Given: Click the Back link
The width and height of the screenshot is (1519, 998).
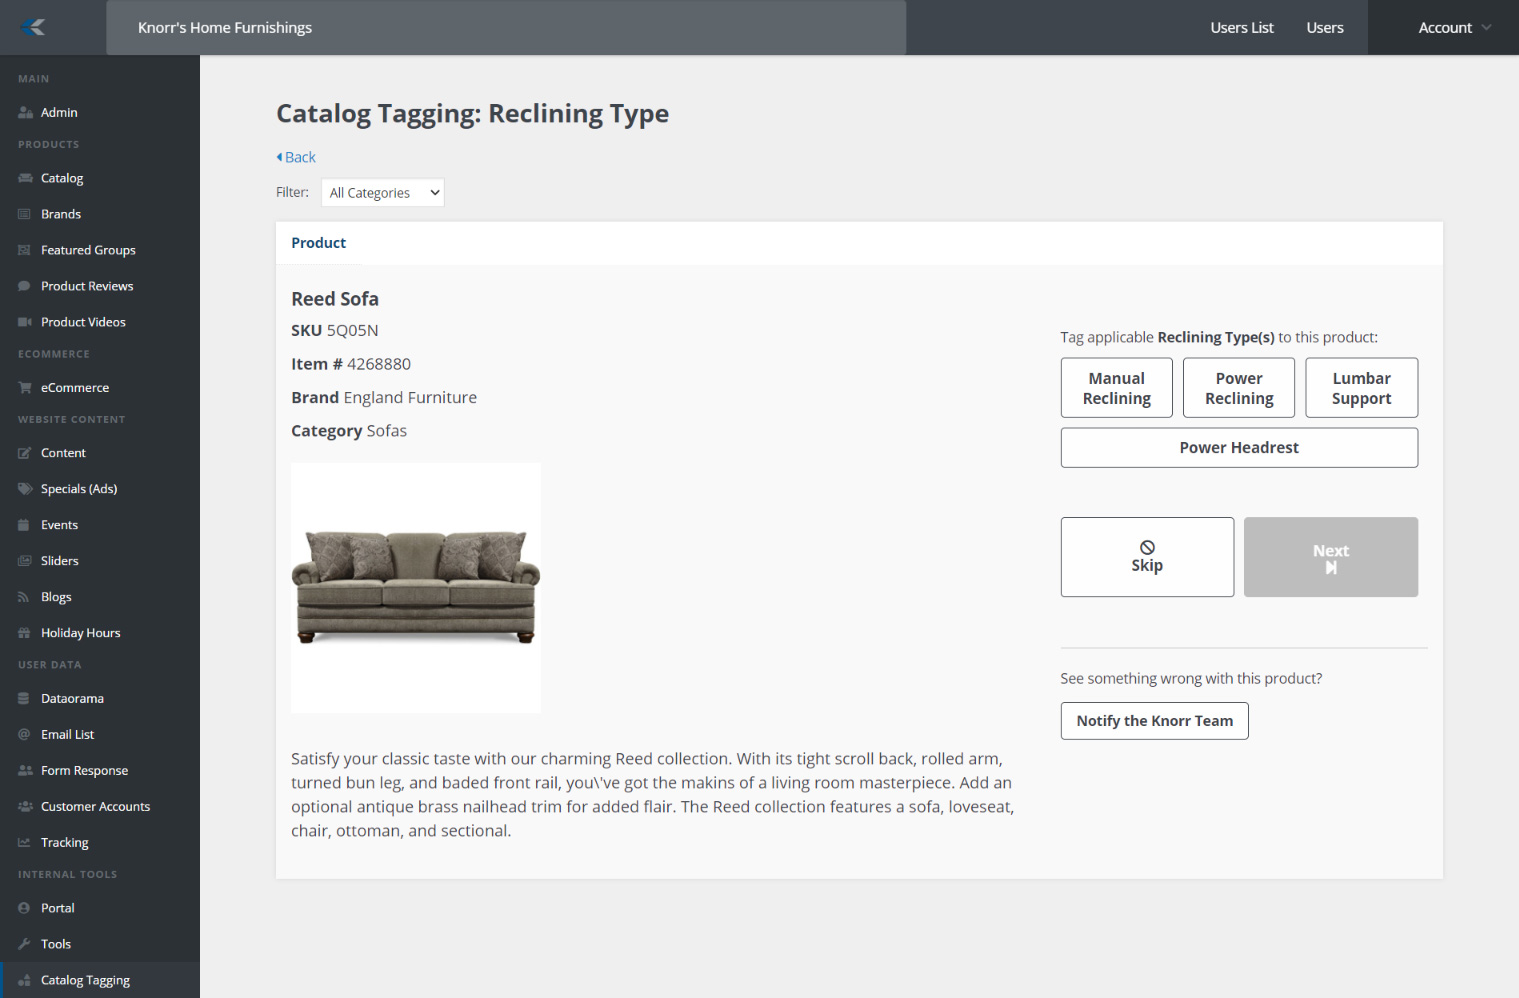Looking at the screenshot, I should pyautogui.click(x=297, y=157).
